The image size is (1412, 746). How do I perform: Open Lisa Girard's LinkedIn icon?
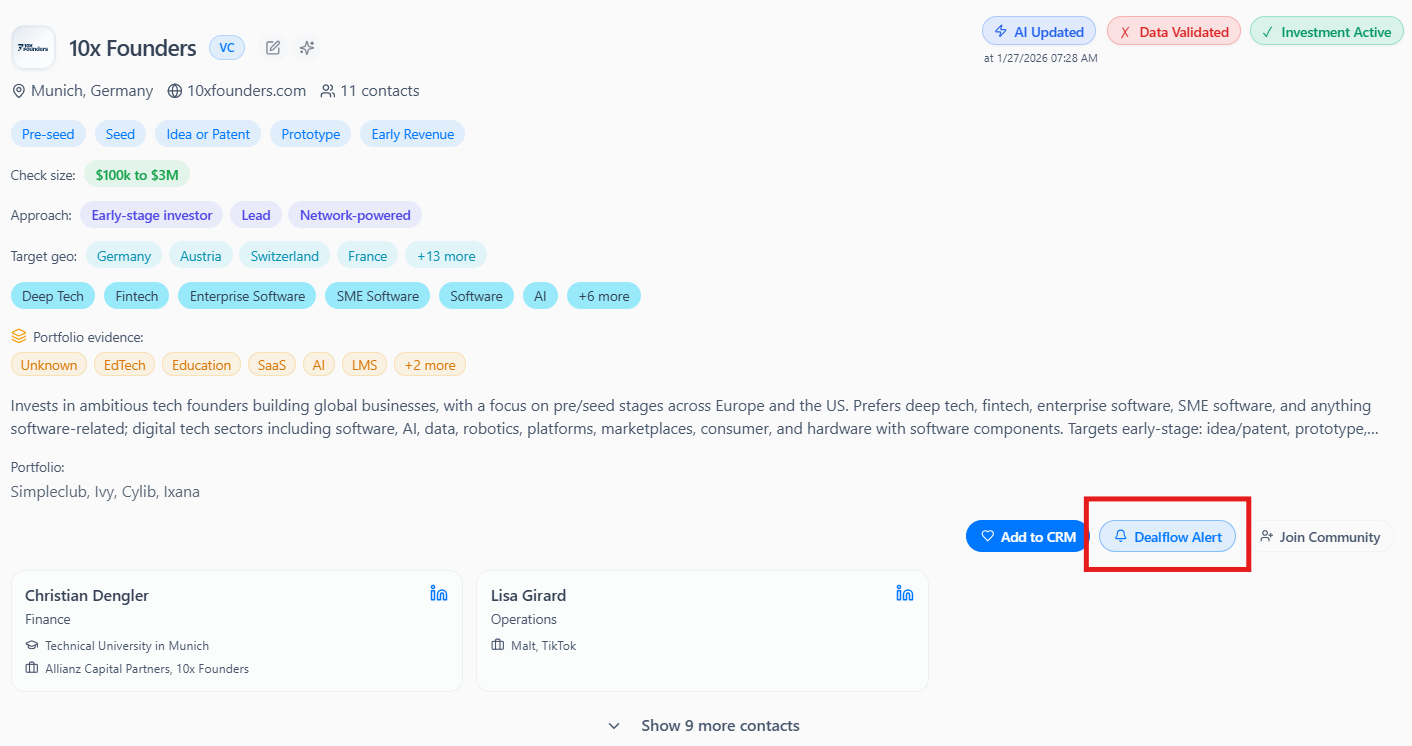coord(904,593)
